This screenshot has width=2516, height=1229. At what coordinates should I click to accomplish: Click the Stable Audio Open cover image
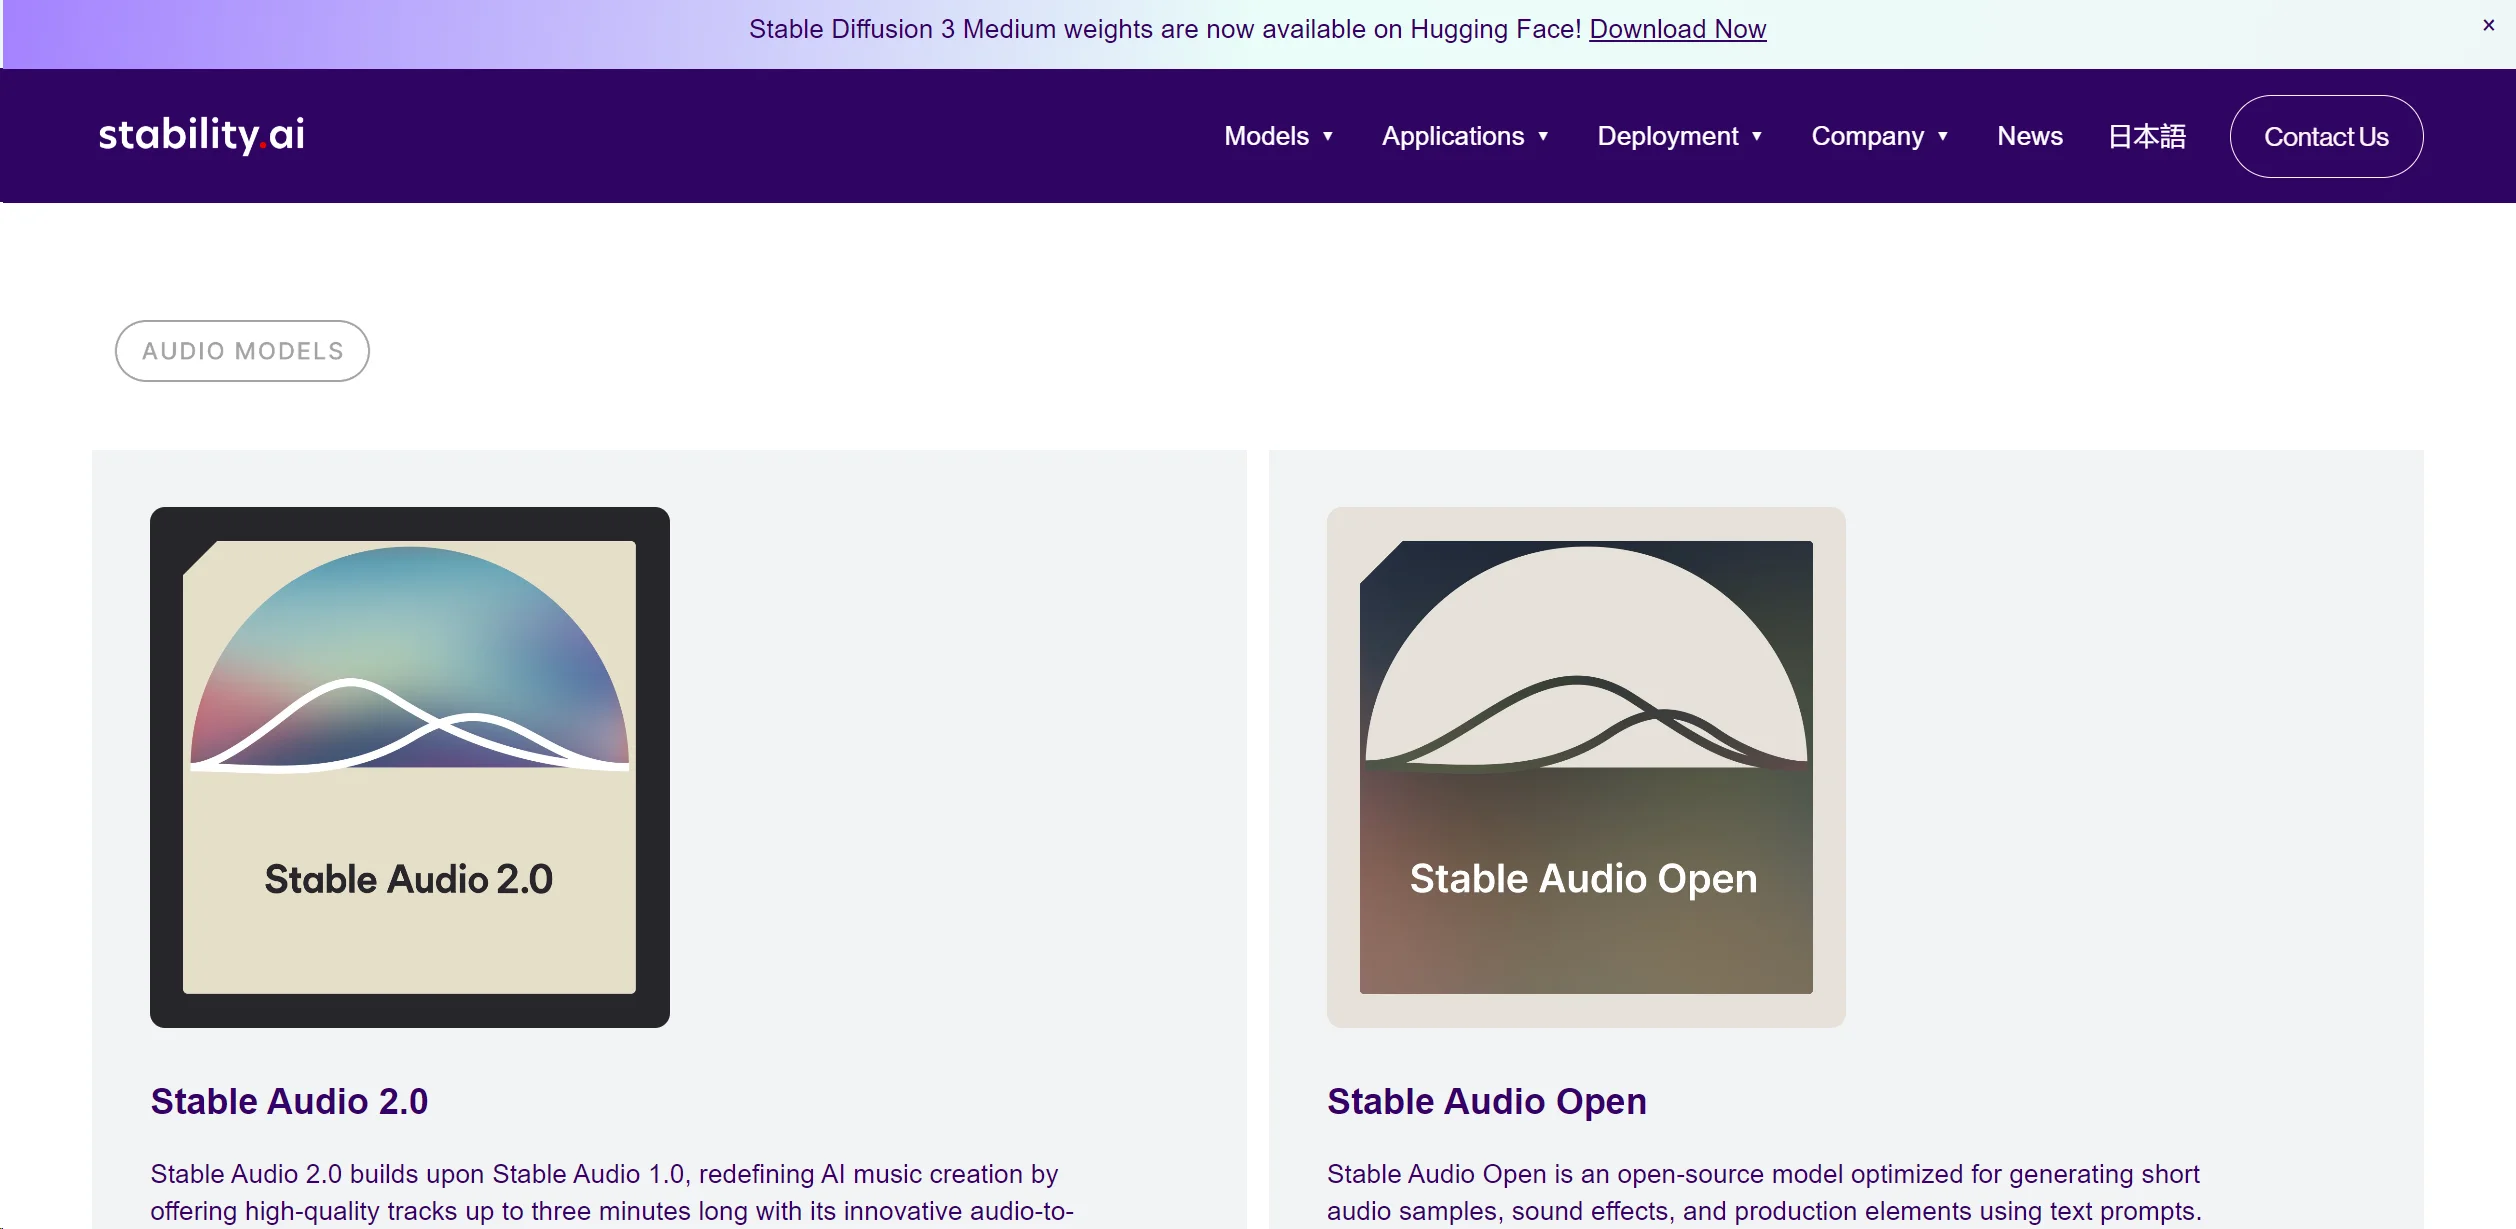1585,768
